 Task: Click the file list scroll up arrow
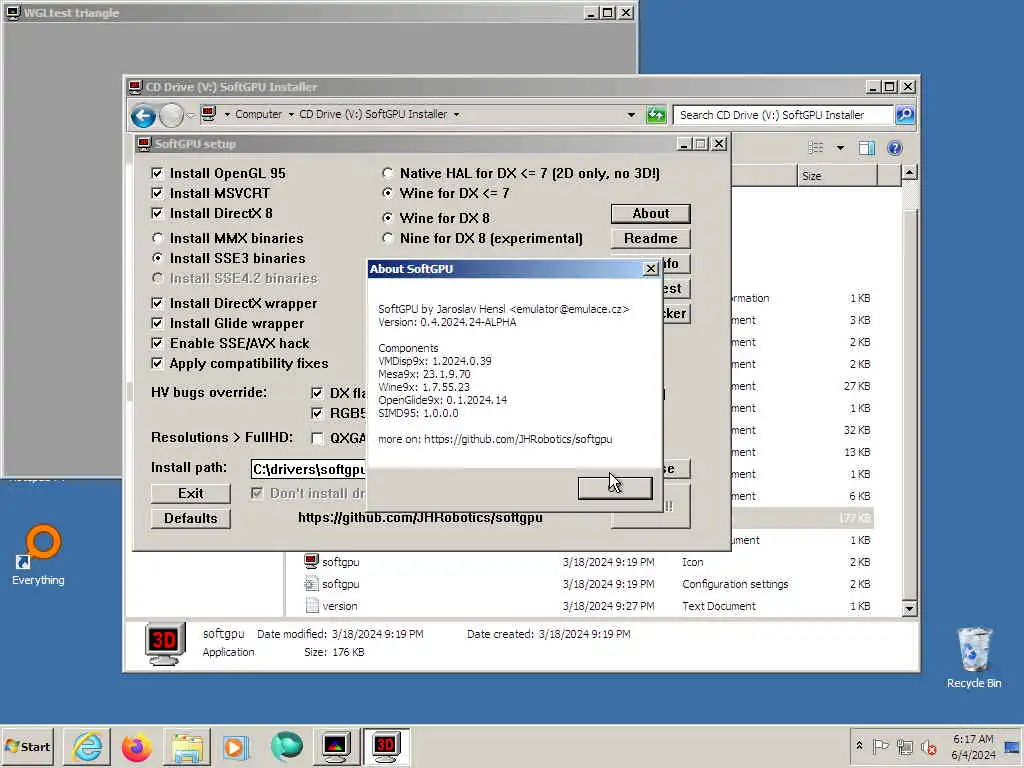[x=909, y=172]
